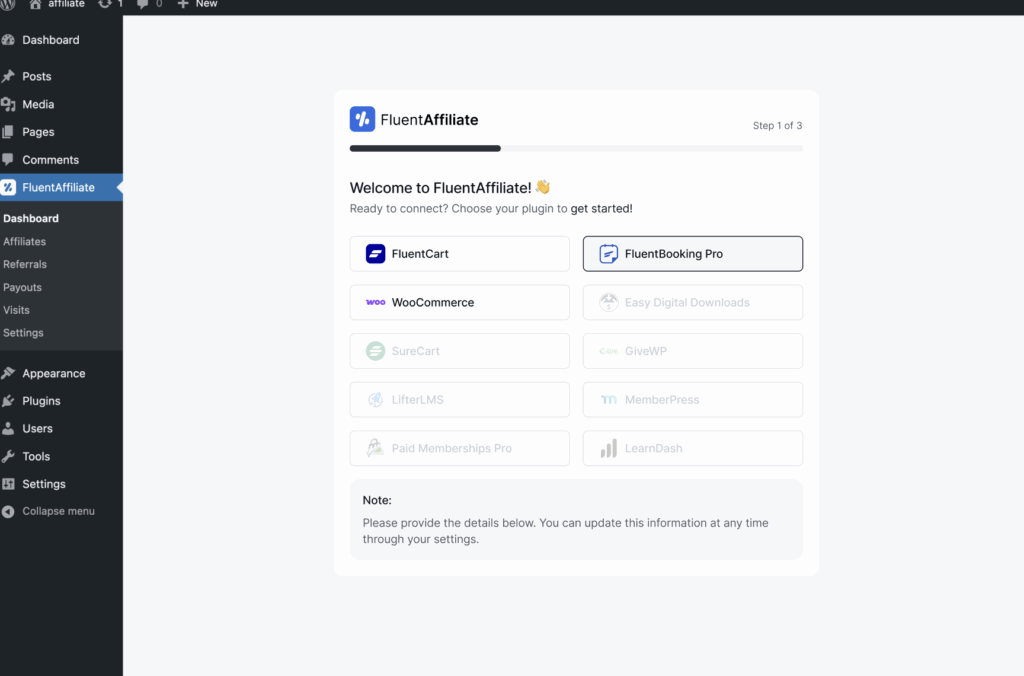Screen dimensions: 1024x676
Task: Open WordPress Settings at the sidebar bottom
Action: [x=61, y=484]
